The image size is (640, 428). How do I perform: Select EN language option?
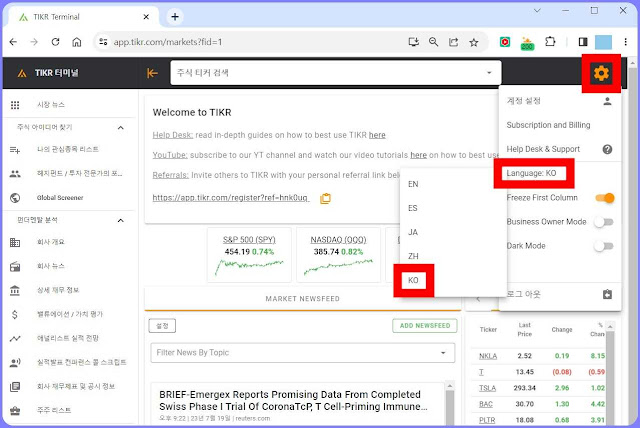point(413,184)
